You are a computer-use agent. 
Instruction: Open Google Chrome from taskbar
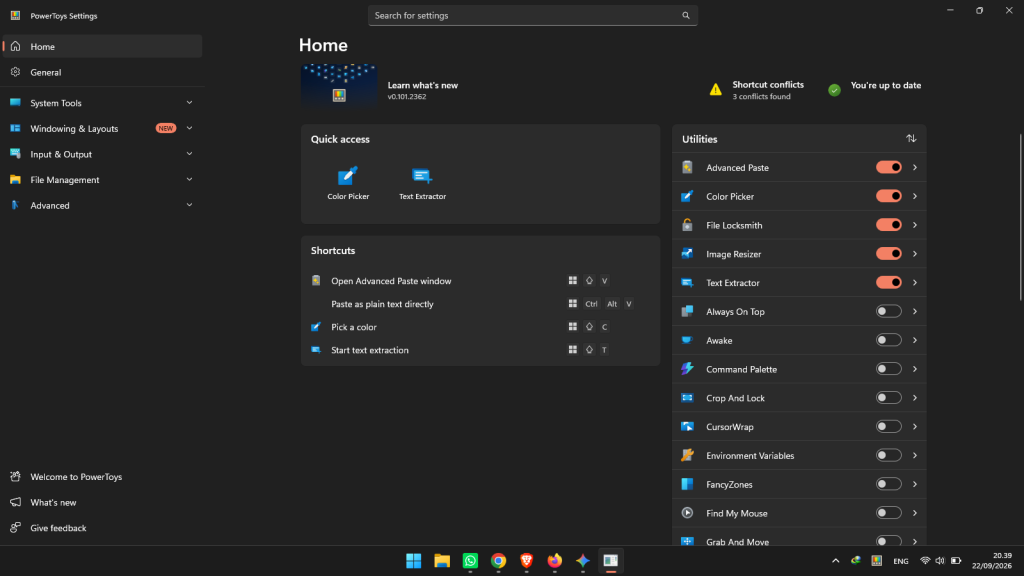[498, 560]
